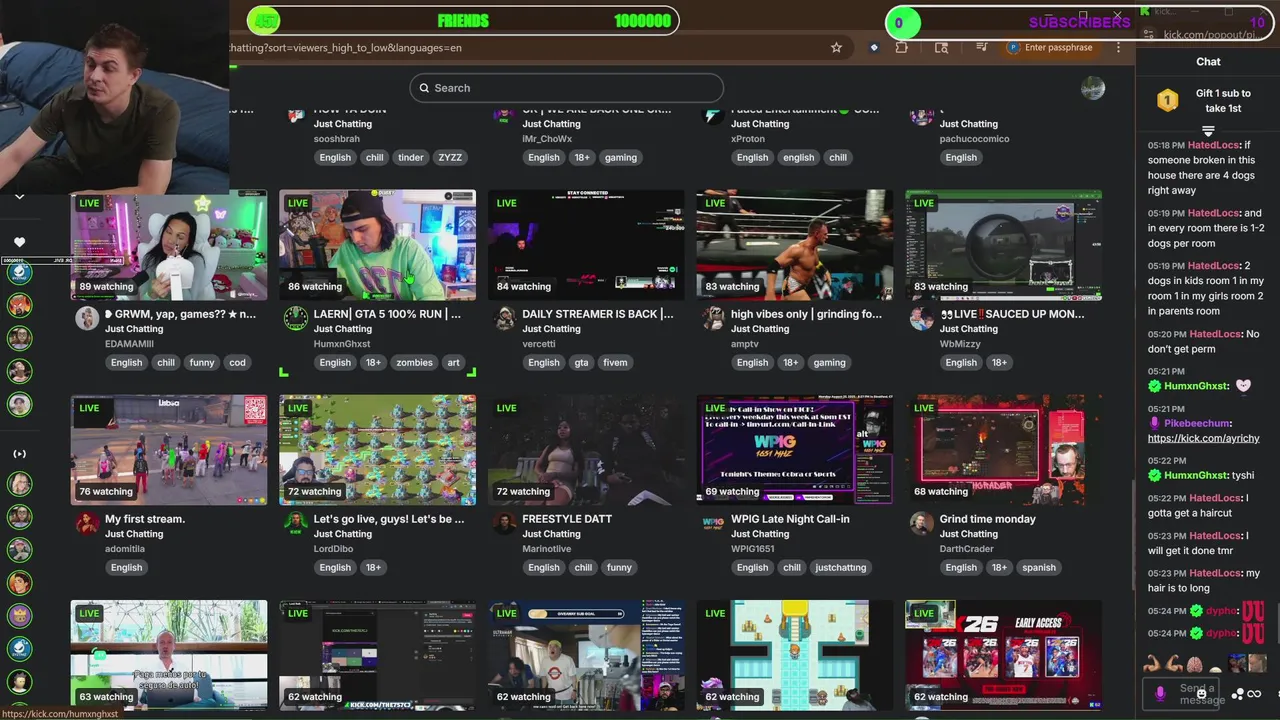This screenshot has width=1280, height=720.
Task: Select the 'funny' tag under Marinotlive
Action: coord(619,568)
